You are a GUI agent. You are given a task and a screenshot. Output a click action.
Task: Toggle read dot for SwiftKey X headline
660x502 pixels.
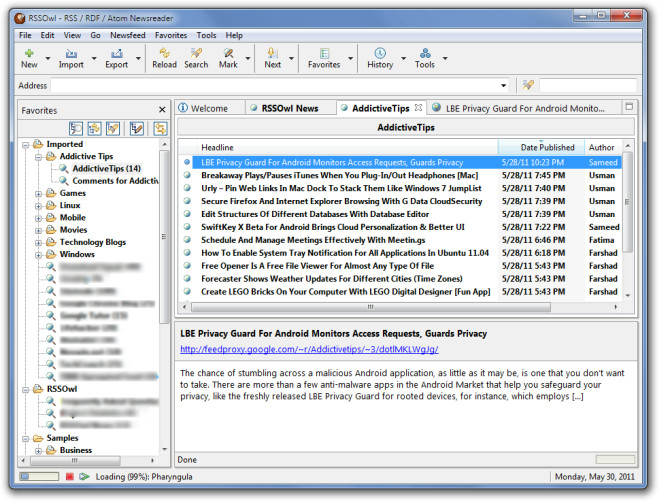tap(187, 226)
